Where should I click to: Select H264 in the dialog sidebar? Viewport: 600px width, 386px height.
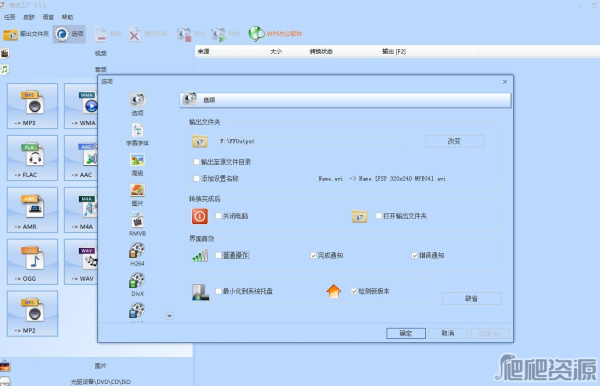point(137,254)
